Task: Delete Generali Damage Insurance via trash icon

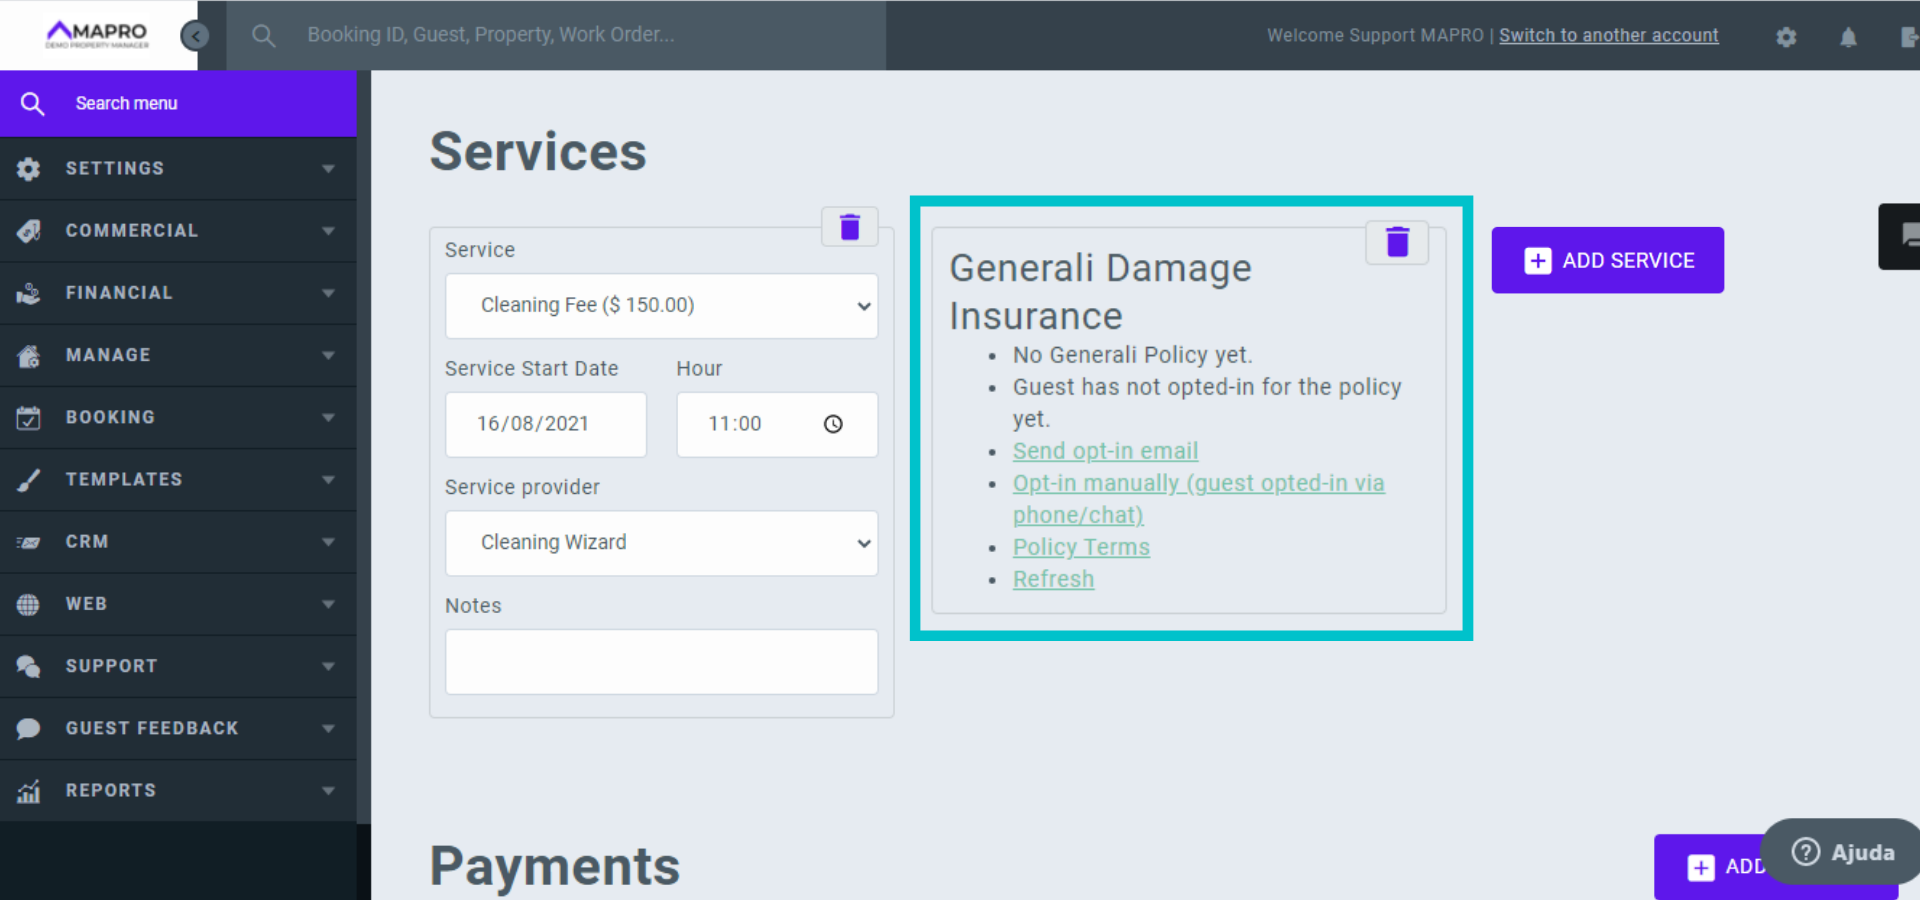Action: pyautogui.click(x=1397, y=242)
